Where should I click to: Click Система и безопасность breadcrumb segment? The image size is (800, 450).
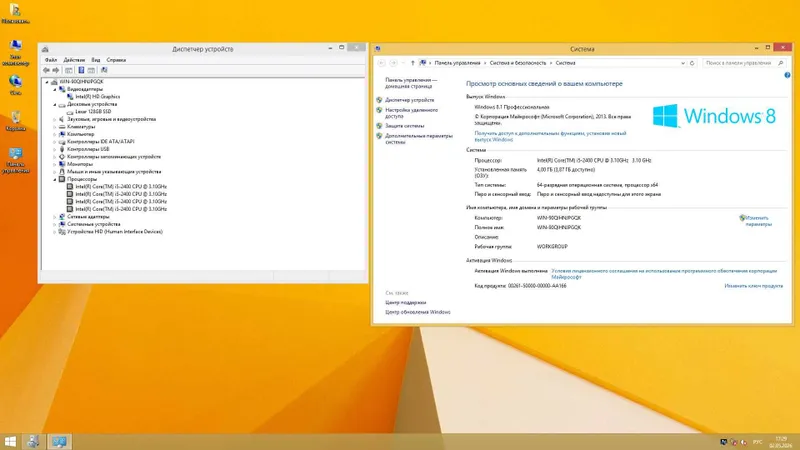coord(517,63)
